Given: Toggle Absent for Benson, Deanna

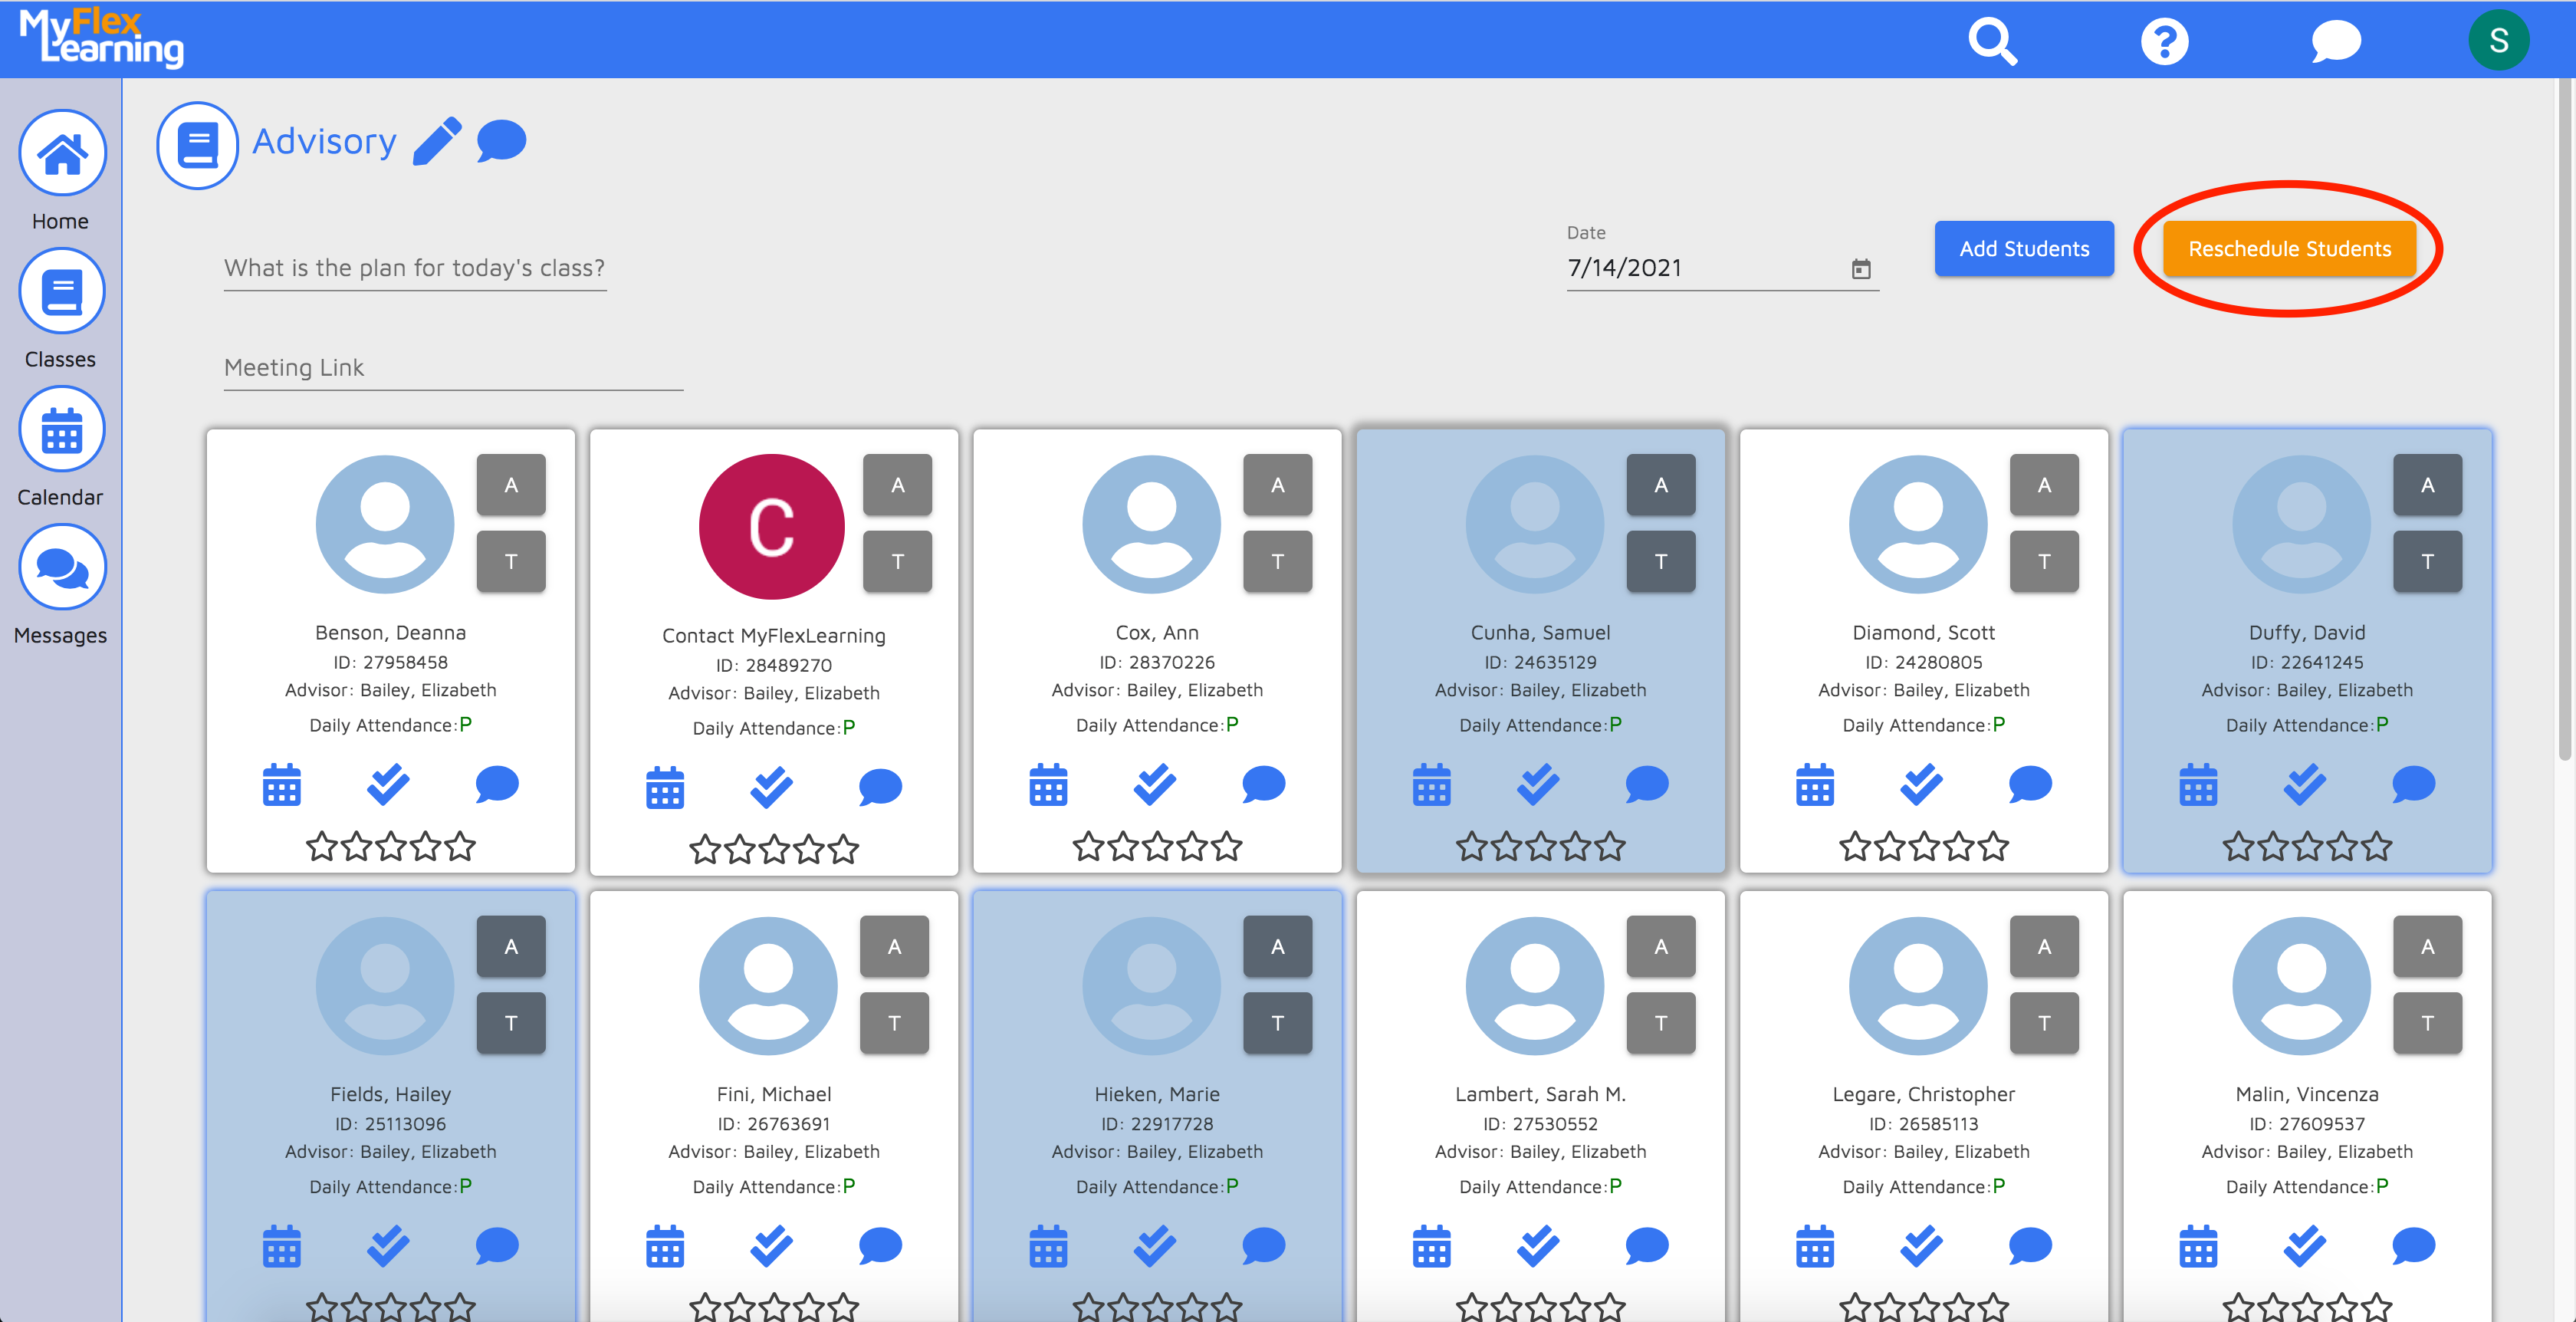Looking at the screenshot, I should [511, 484].
